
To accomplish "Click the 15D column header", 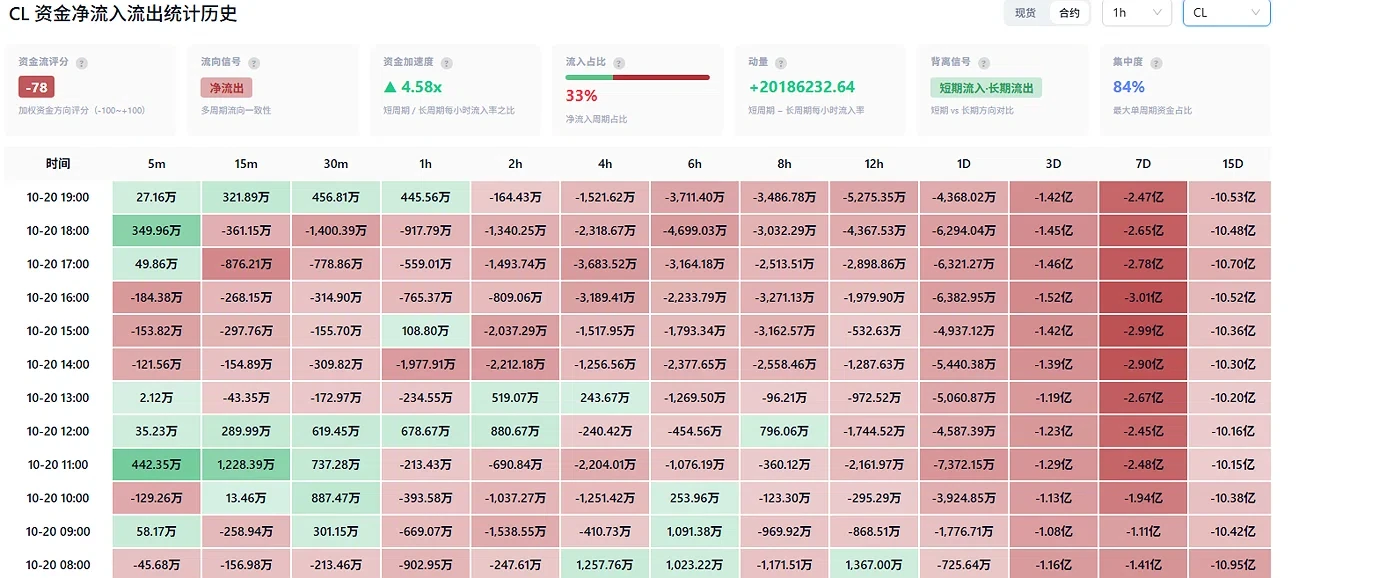I will pyautogui.click(x=1232, y=164).
